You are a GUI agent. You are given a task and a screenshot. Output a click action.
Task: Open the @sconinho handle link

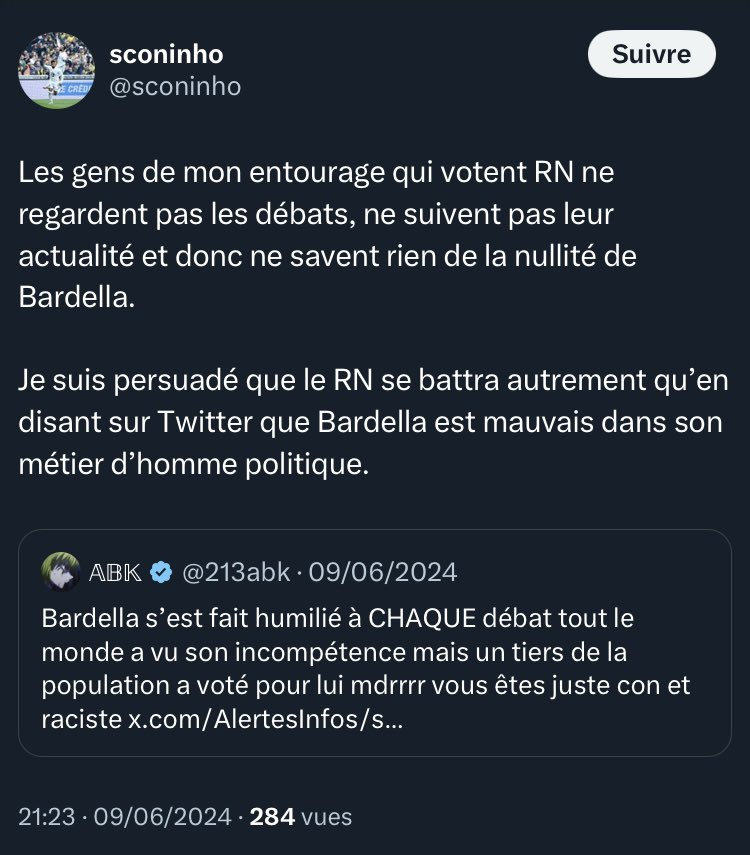coord(174,86)
